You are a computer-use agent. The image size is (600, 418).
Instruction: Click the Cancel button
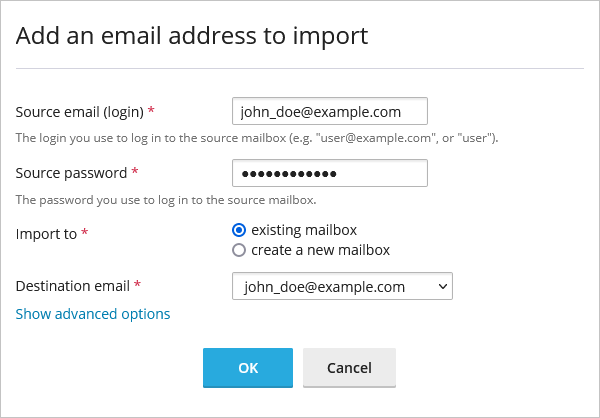[x=349, y=367]
